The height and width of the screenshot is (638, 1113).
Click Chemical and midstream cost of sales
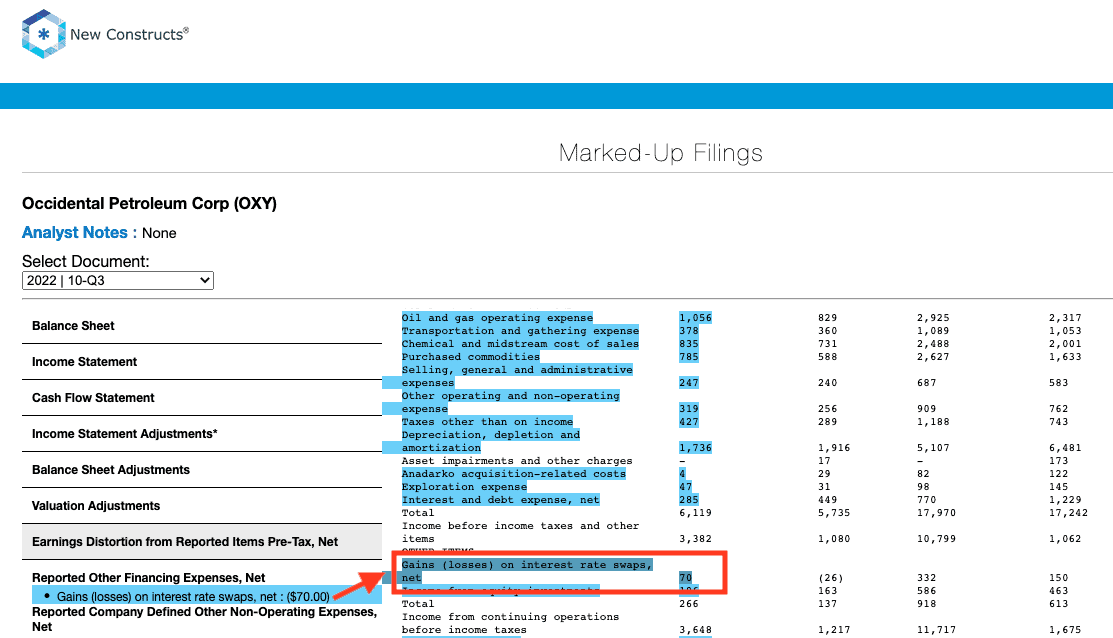pos(520,344)
